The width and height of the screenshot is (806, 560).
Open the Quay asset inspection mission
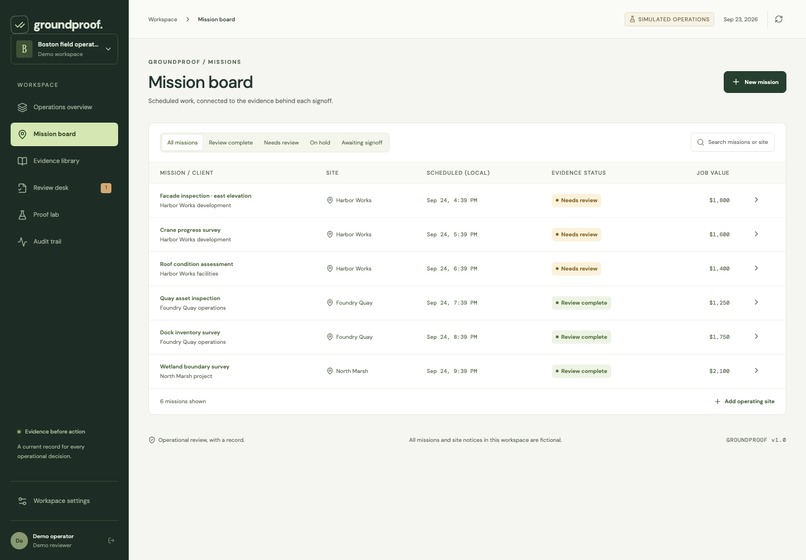click(190, 298)
